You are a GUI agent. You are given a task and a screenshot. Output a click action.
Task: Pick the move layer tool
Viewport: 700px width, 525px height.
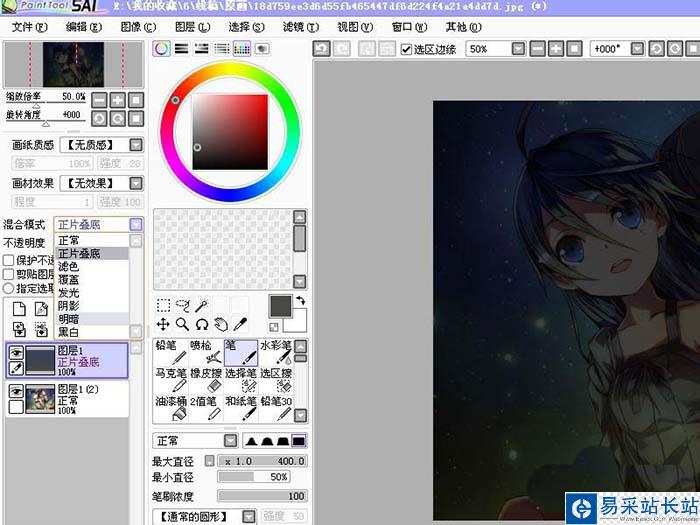163,325
